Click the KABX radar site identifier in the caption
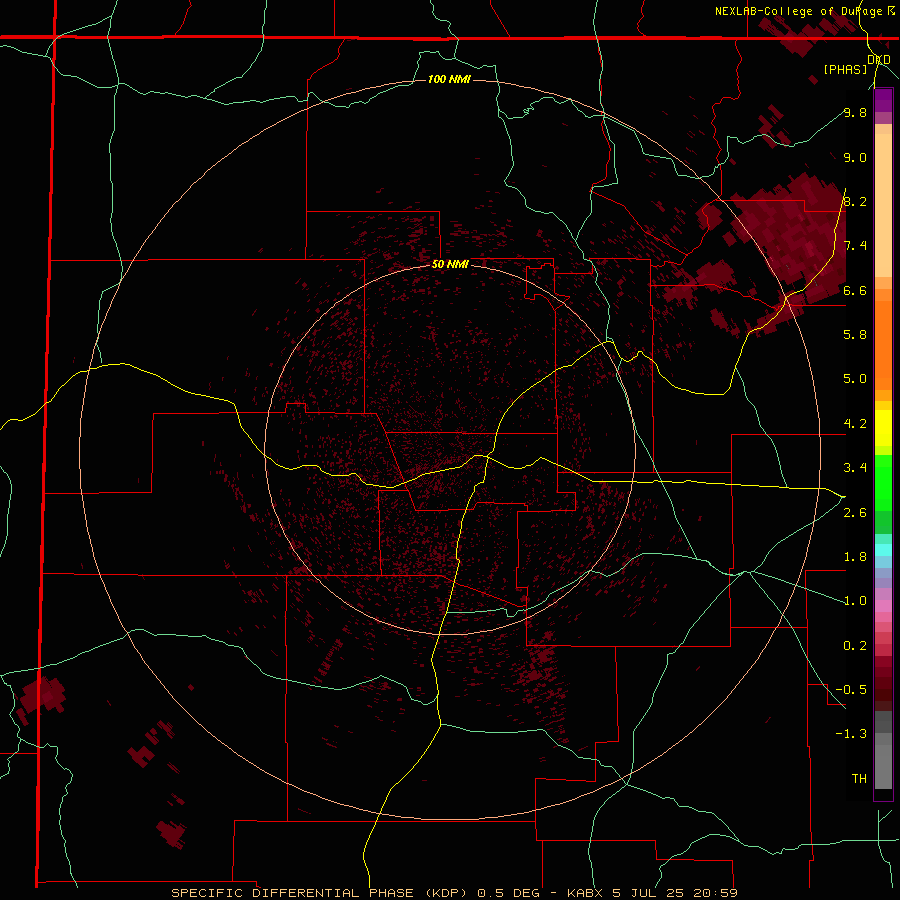 click(585, 893)
